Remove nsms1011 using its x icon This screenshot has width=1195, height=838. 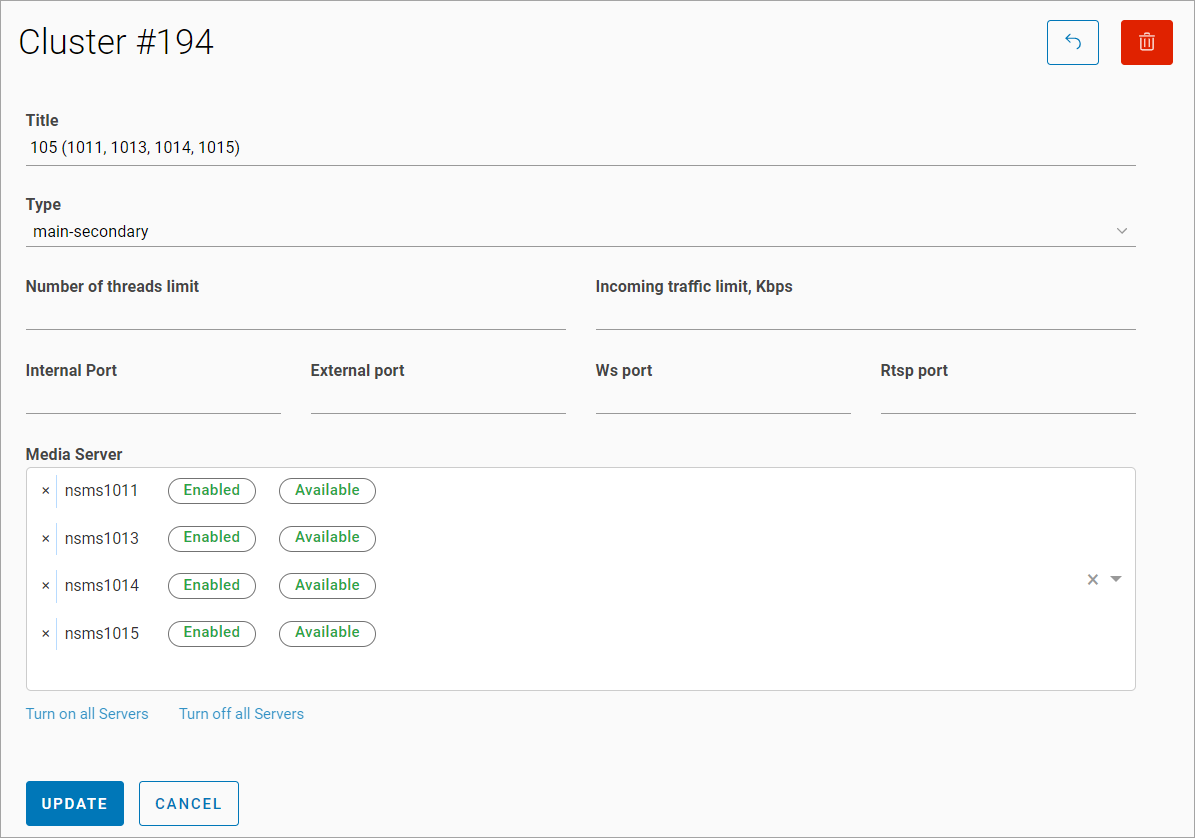click(45, 491)
